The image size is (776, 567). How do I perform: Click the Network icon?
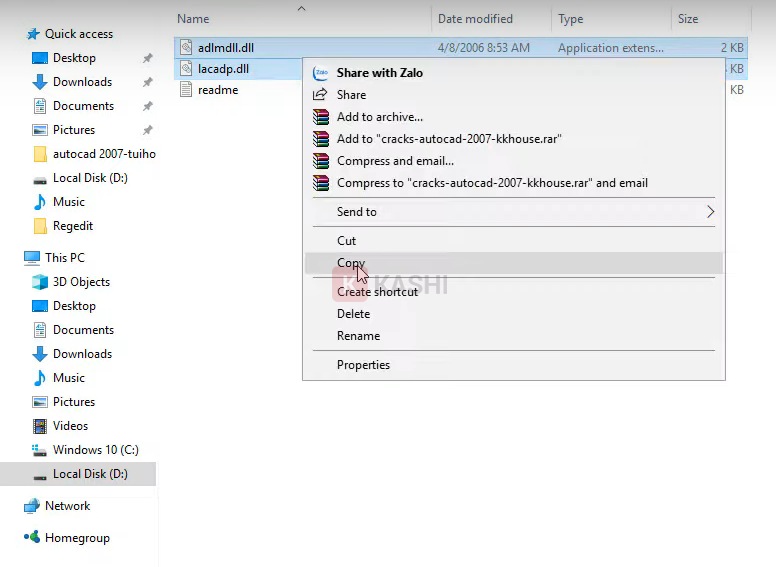click(32, 506)
